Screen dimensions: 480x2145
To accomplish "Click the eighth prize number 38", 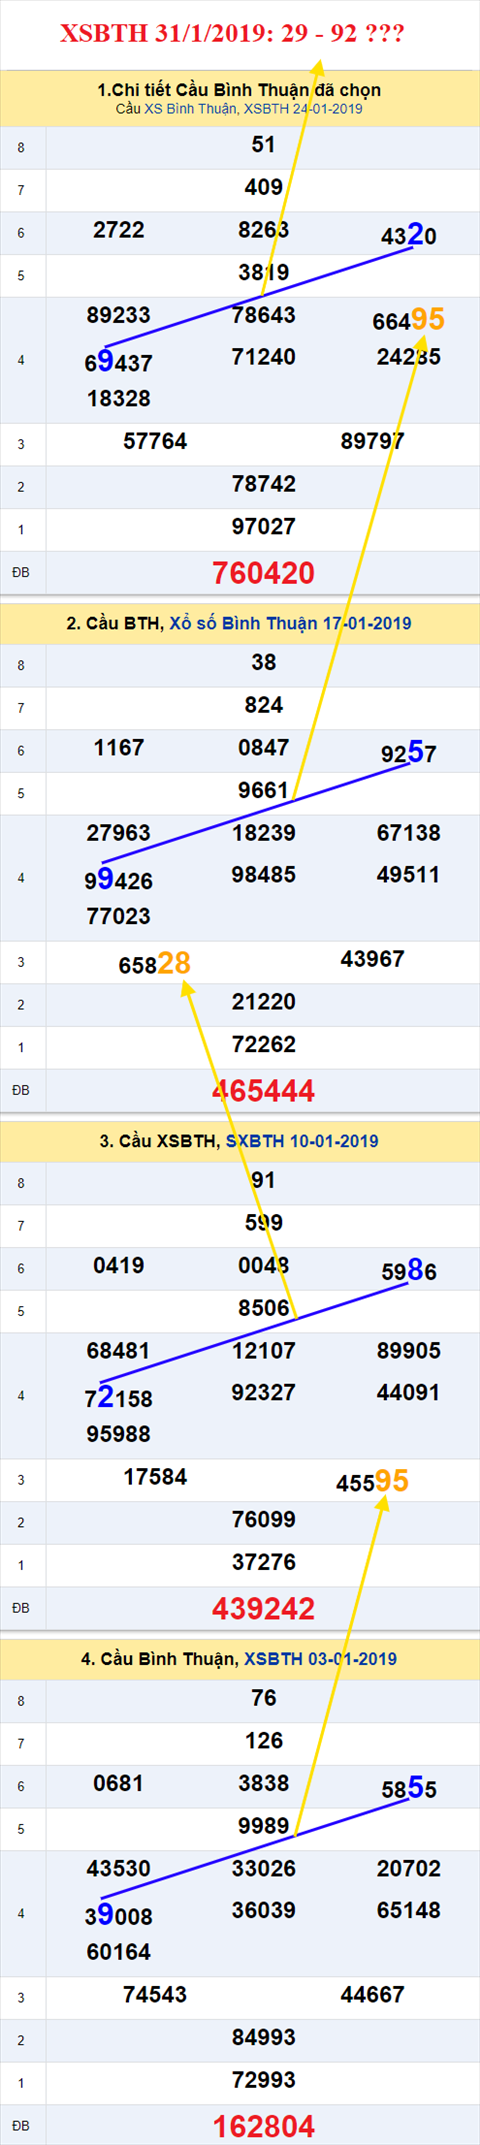I will coord(263,662).
